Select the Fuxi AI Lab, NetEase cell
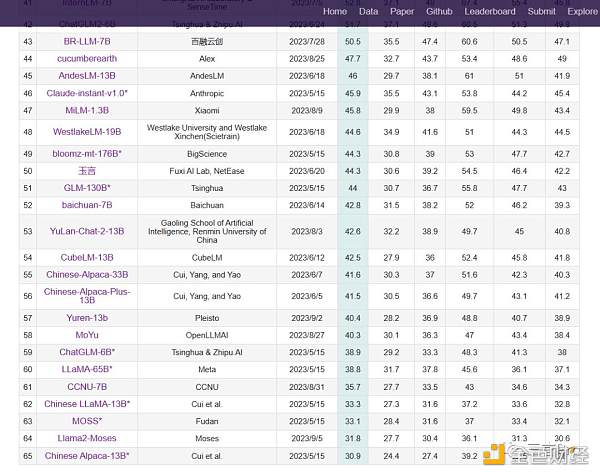 click(207, 171)
